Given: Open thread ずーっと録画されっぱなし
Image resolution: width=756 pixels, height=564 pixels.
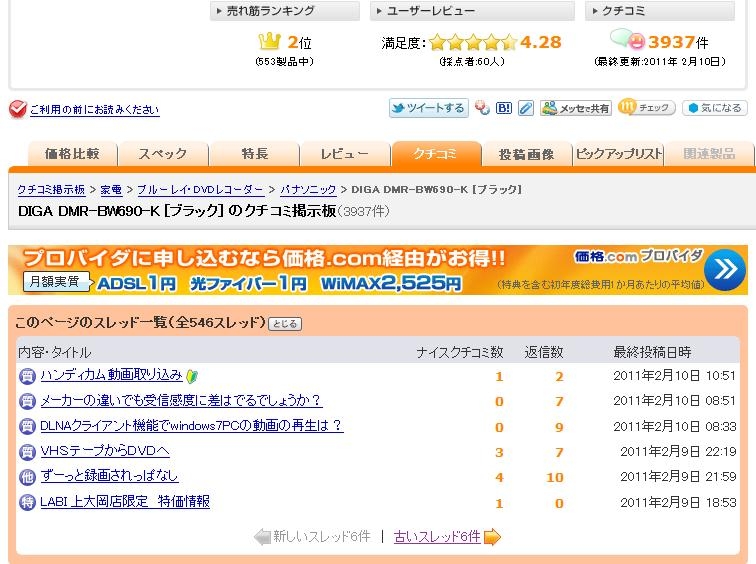Looking at the screenshot, I should [109, 476].
